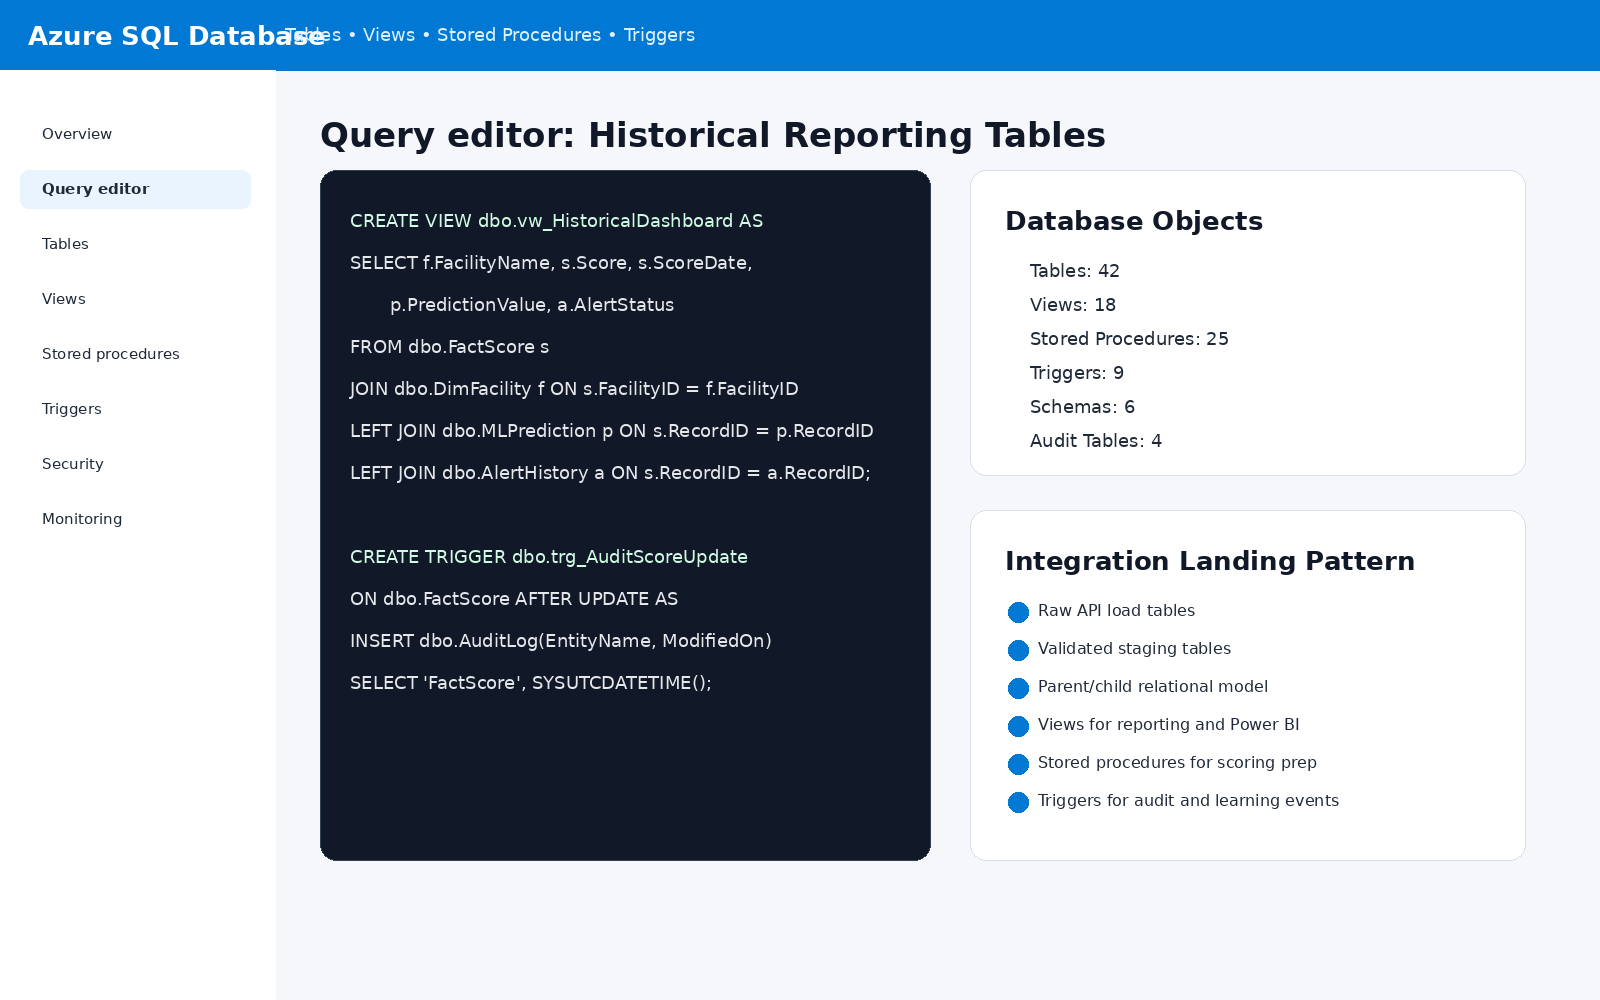Click the CREATE TRIGGER statement line
Screen dimensions: 1600x1000
tap(549, 557)
